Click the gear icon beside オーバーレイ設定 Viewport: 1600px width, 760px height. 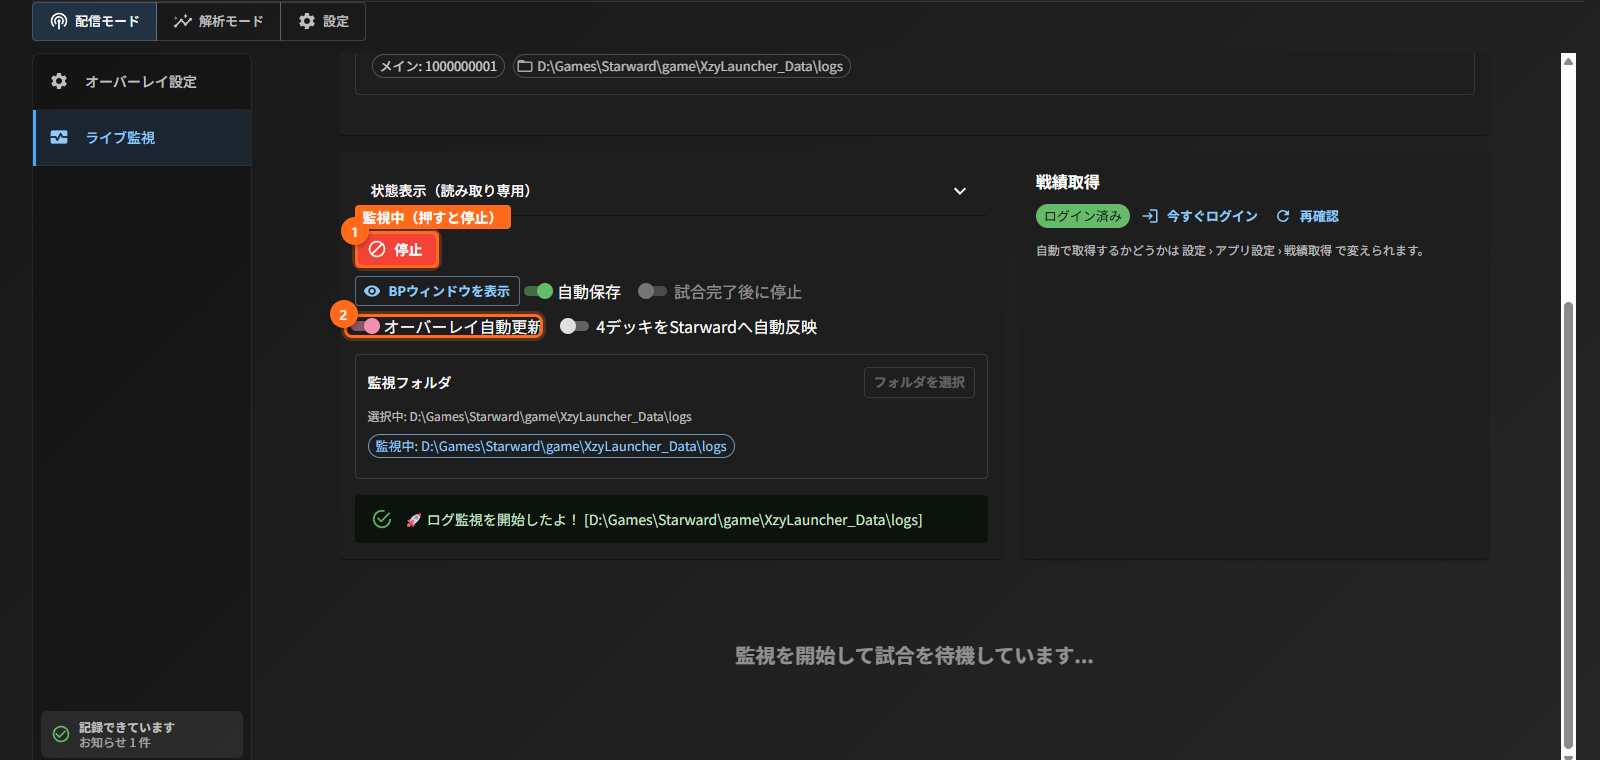59,81
